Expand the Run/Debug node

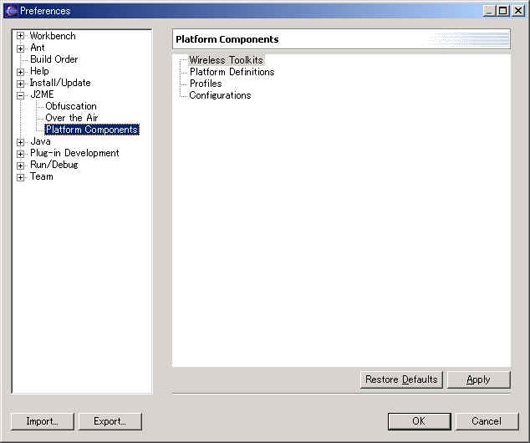21,166
